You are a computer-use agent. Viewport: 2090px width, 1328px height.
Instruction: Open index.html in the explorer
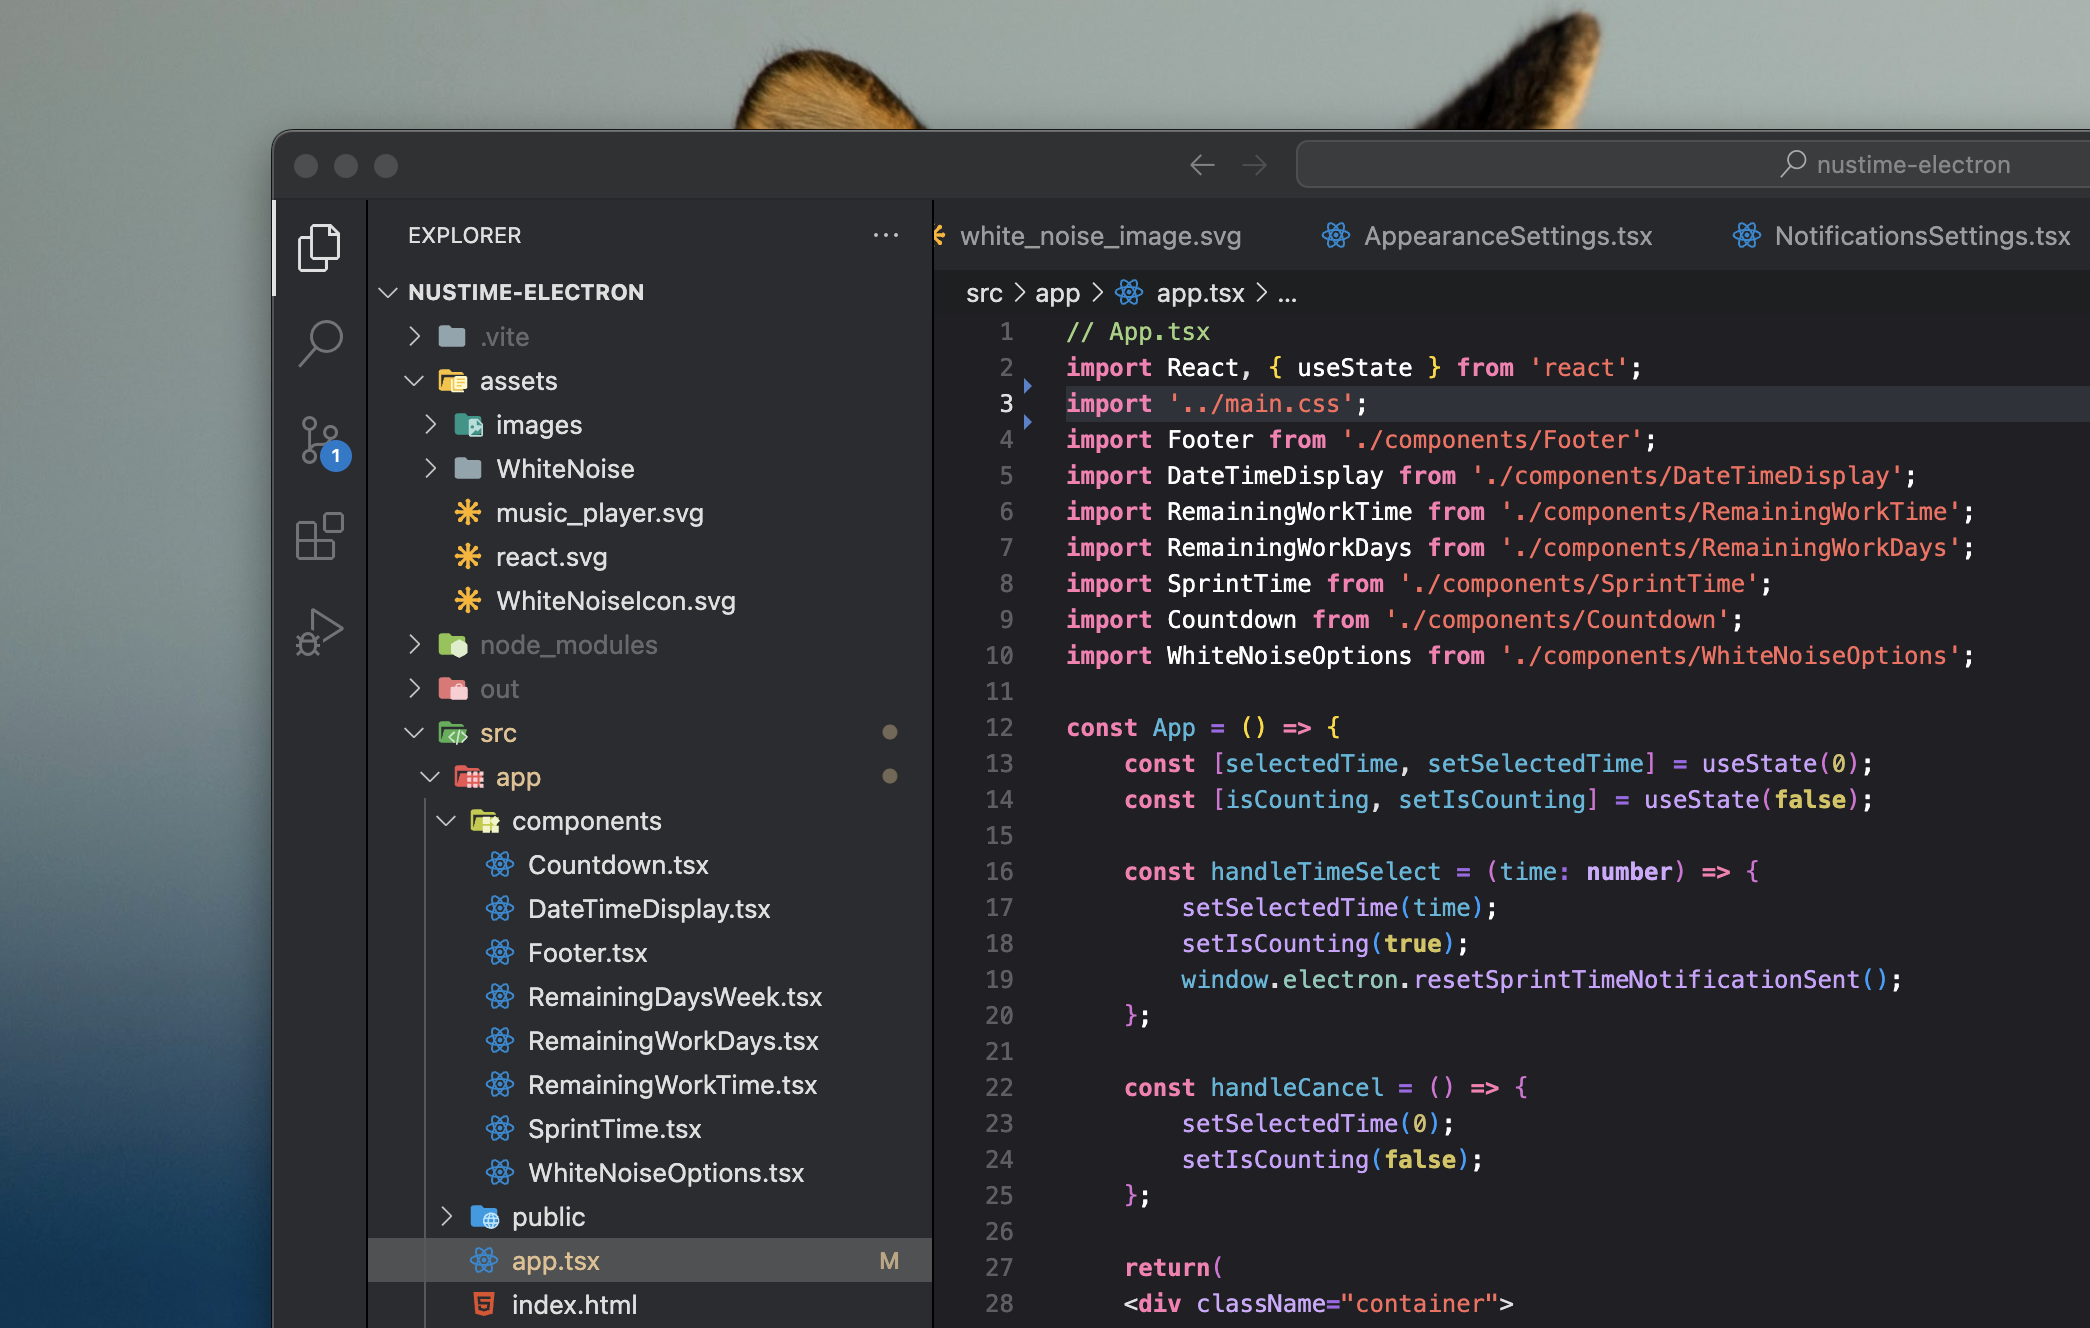pyautogui.click(x=650, y=1304)
